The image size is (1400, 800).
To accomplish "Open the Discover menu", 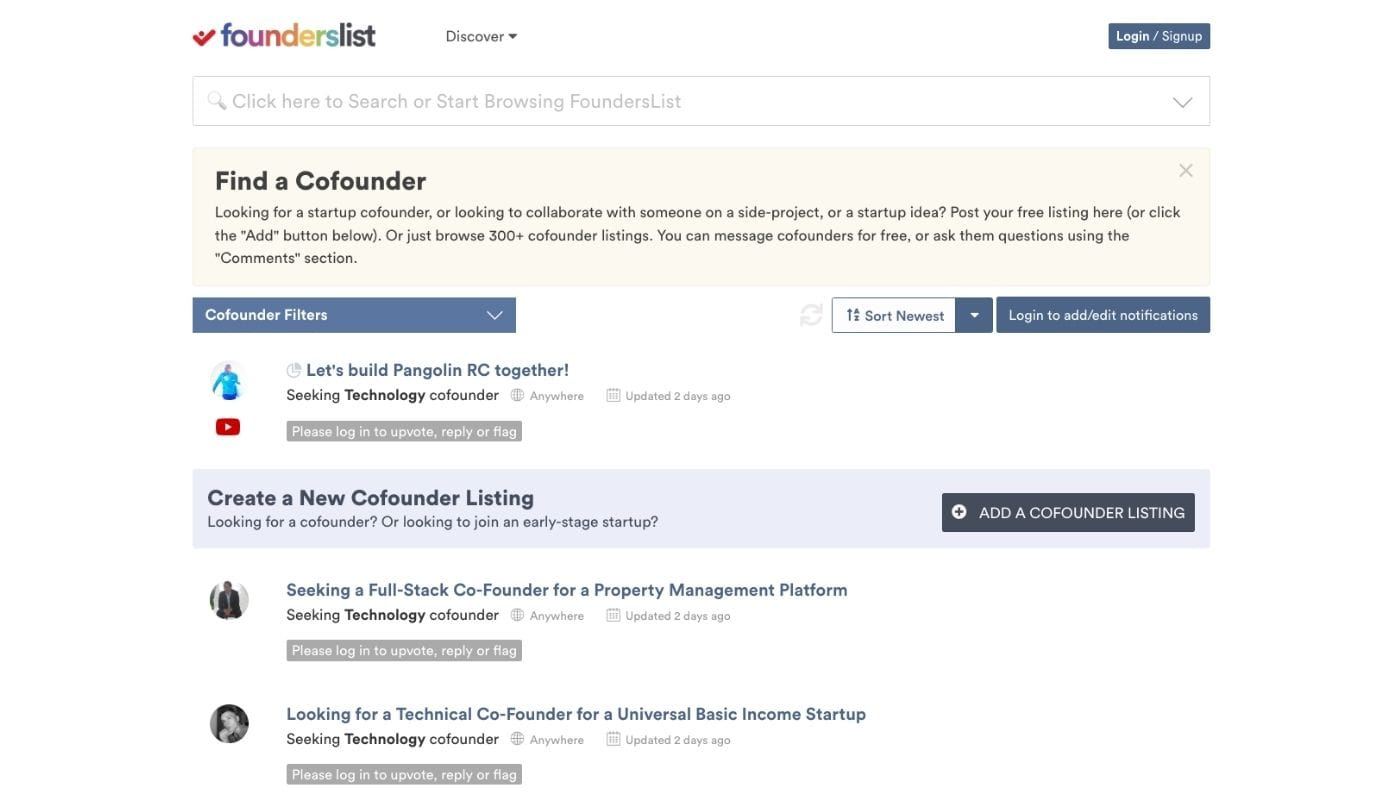I will (479, 35).
